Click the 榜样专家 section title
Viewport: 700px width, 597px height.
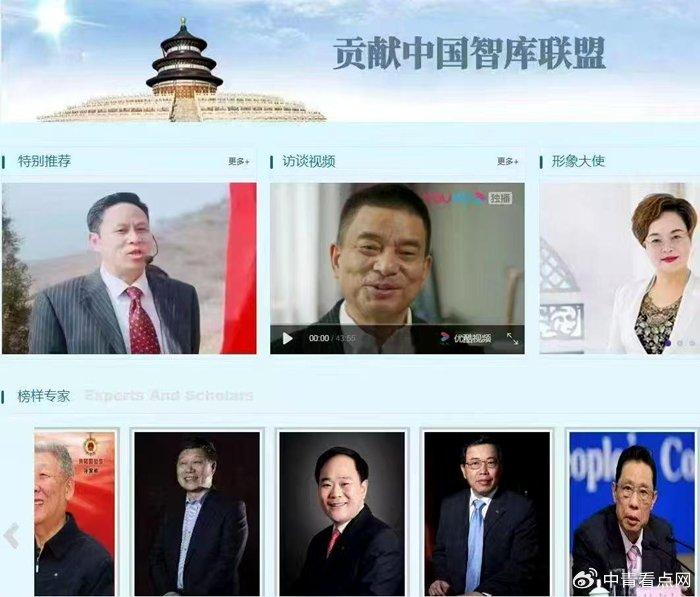(44, 396)
